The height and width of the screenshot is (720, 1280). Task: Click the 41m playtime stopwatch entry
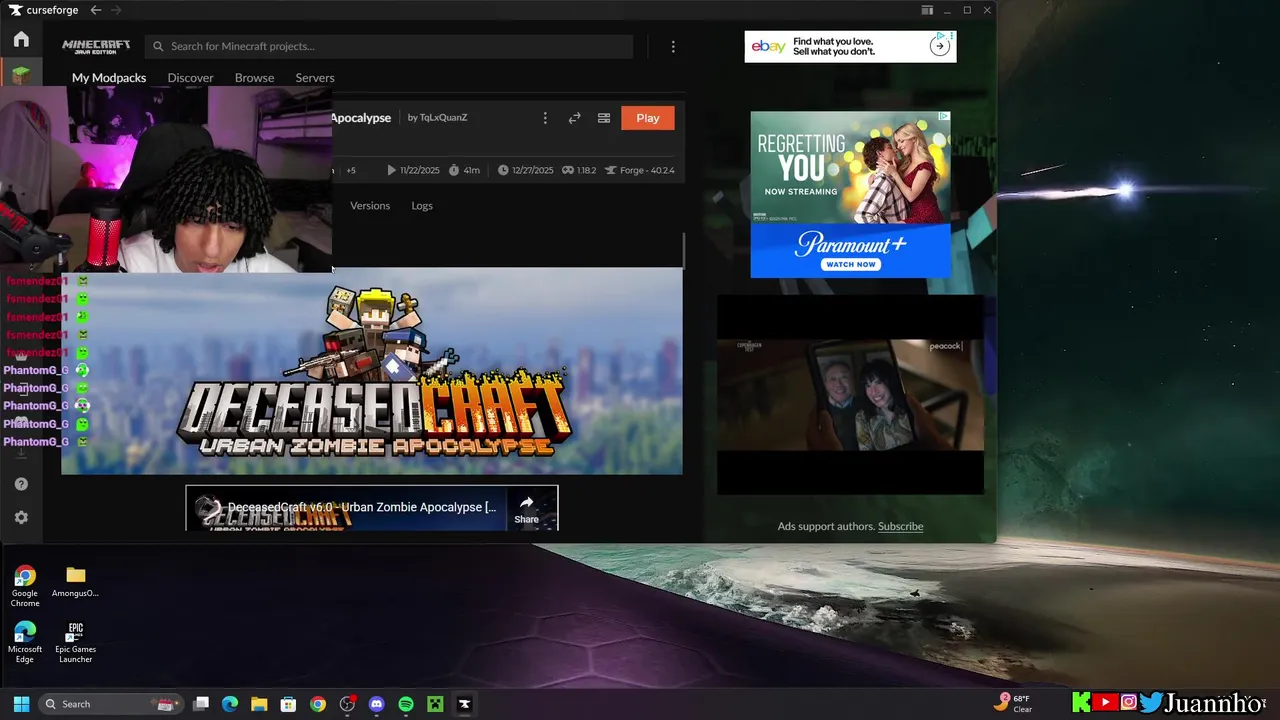[x=464, y=170]
